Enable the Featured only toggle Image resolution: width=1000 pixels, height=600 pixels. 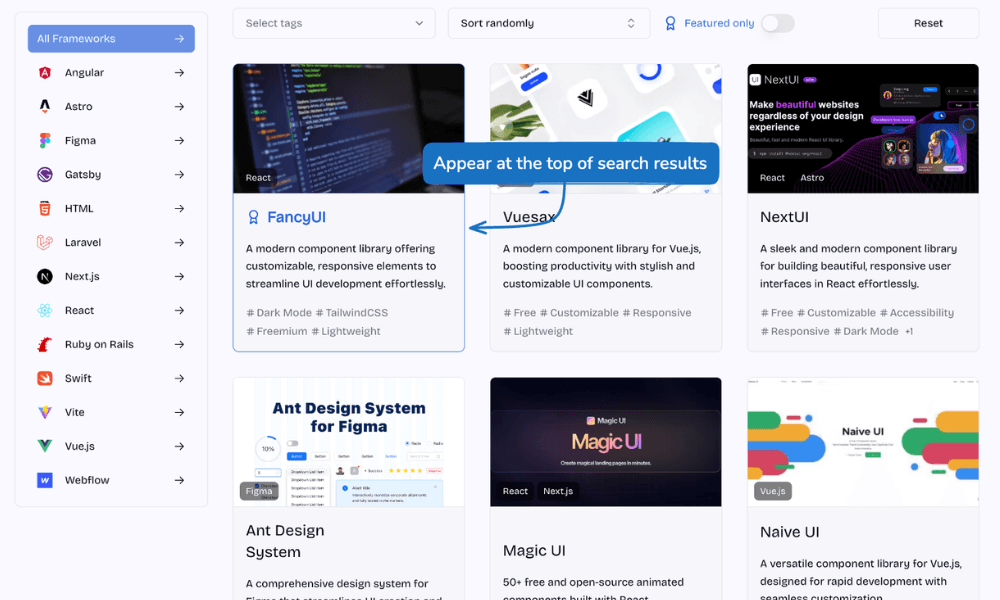point(777,23)
